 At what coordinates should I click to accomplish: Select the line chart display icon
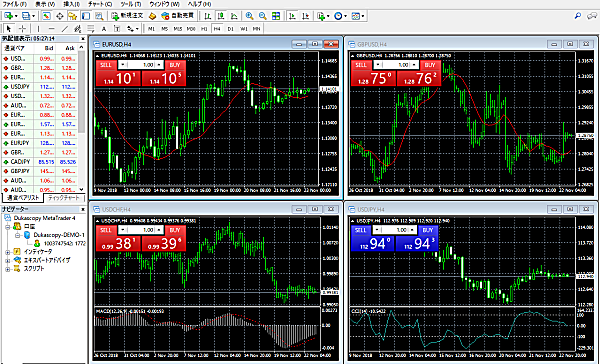[234, 16]
